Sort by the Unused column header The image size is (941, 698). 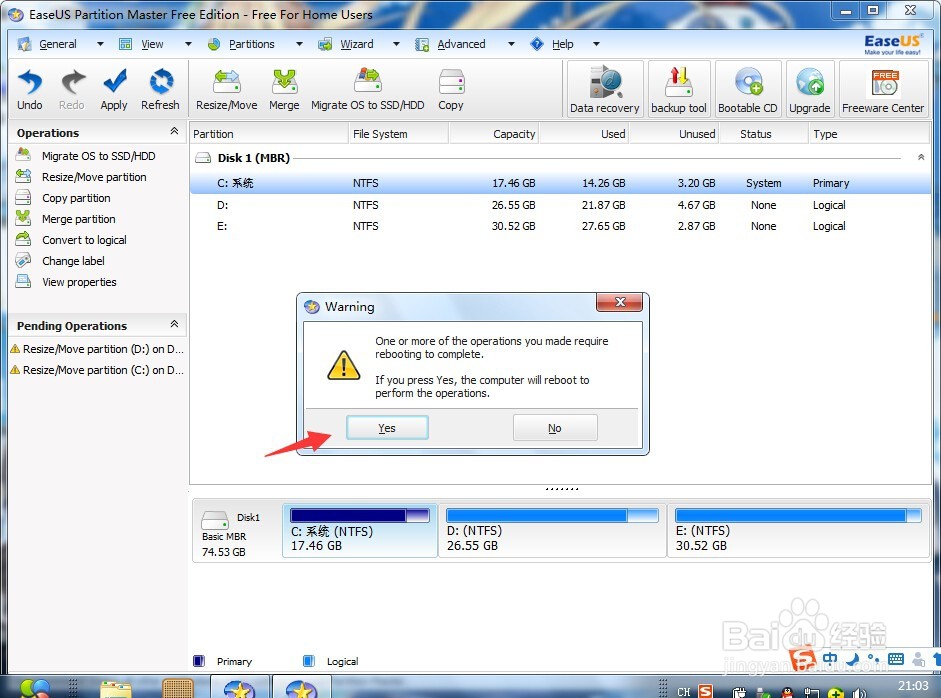tap(674, 134)
